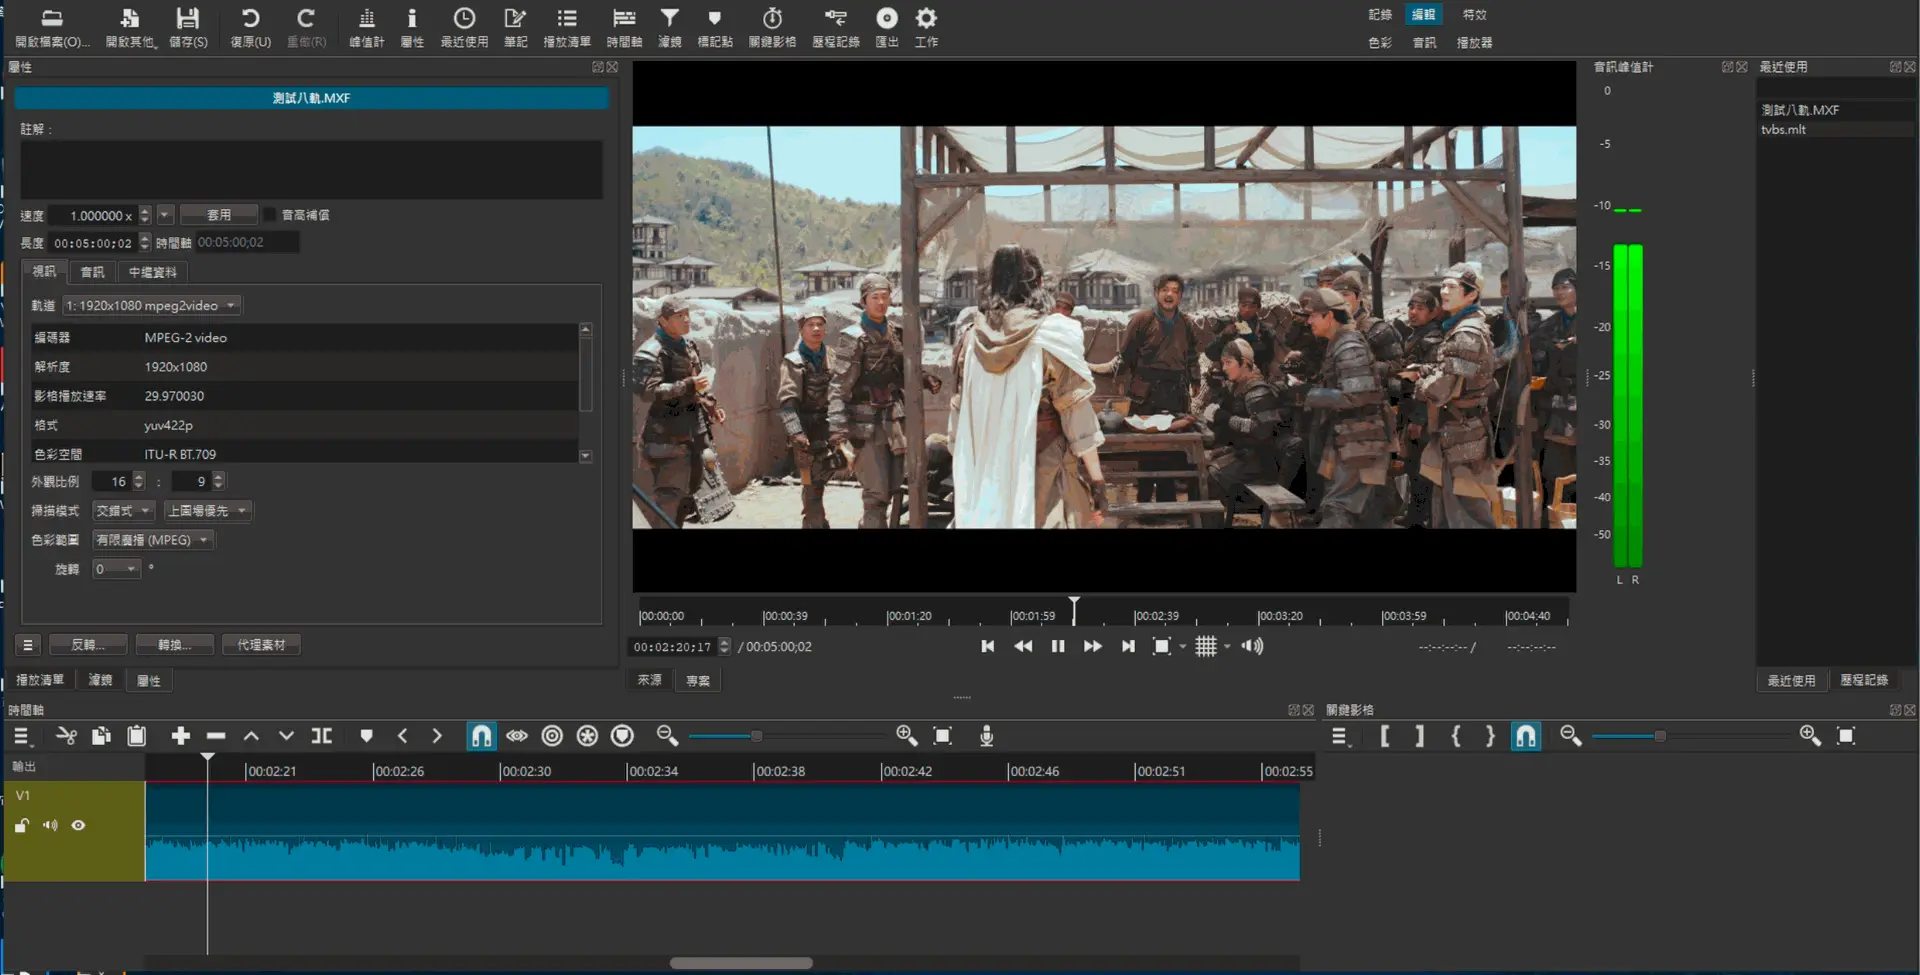The height and width of the screenshot is (975, 1920).
Task: Click the 代理素材 proxy button
Action: (x=261, y=645)
